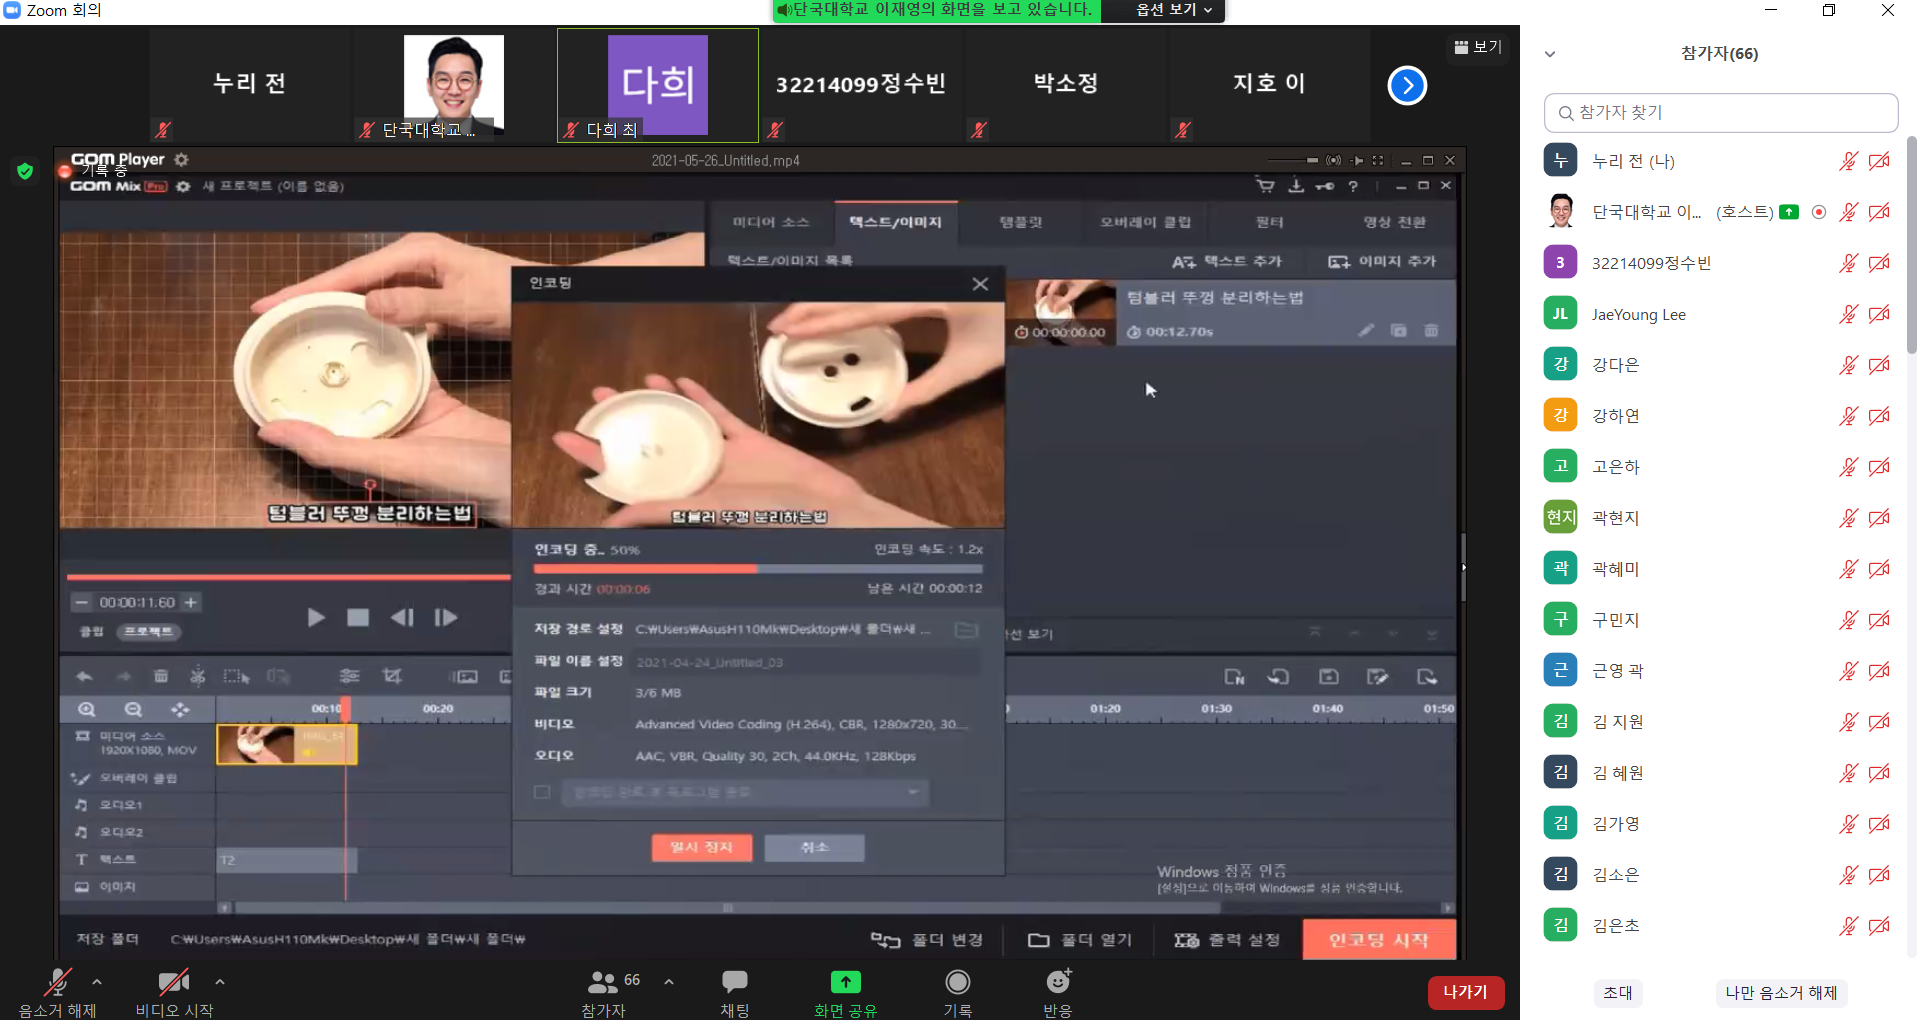The width and height of the screenshot is (1920, 1020).
Task: Click mic icon beside JaeYoung Lee
Action: [x=1848, y=314]
